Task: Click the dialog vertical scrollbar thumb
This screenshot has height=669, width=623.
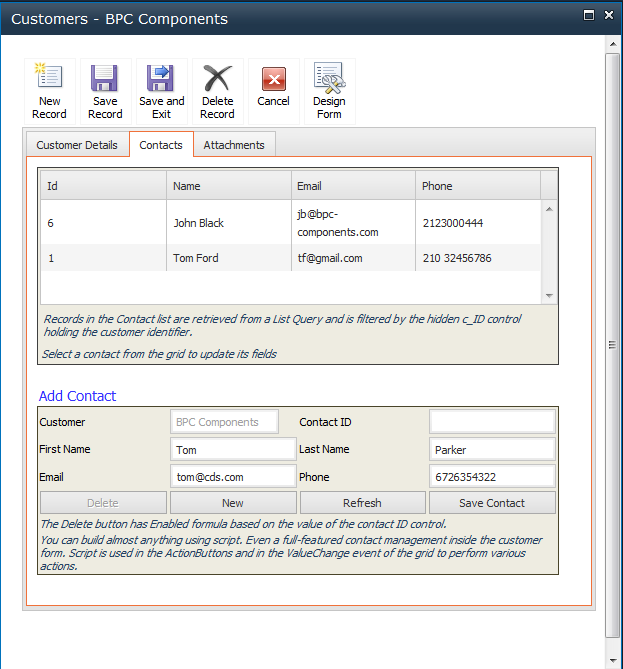Action: tap(613, 346)
